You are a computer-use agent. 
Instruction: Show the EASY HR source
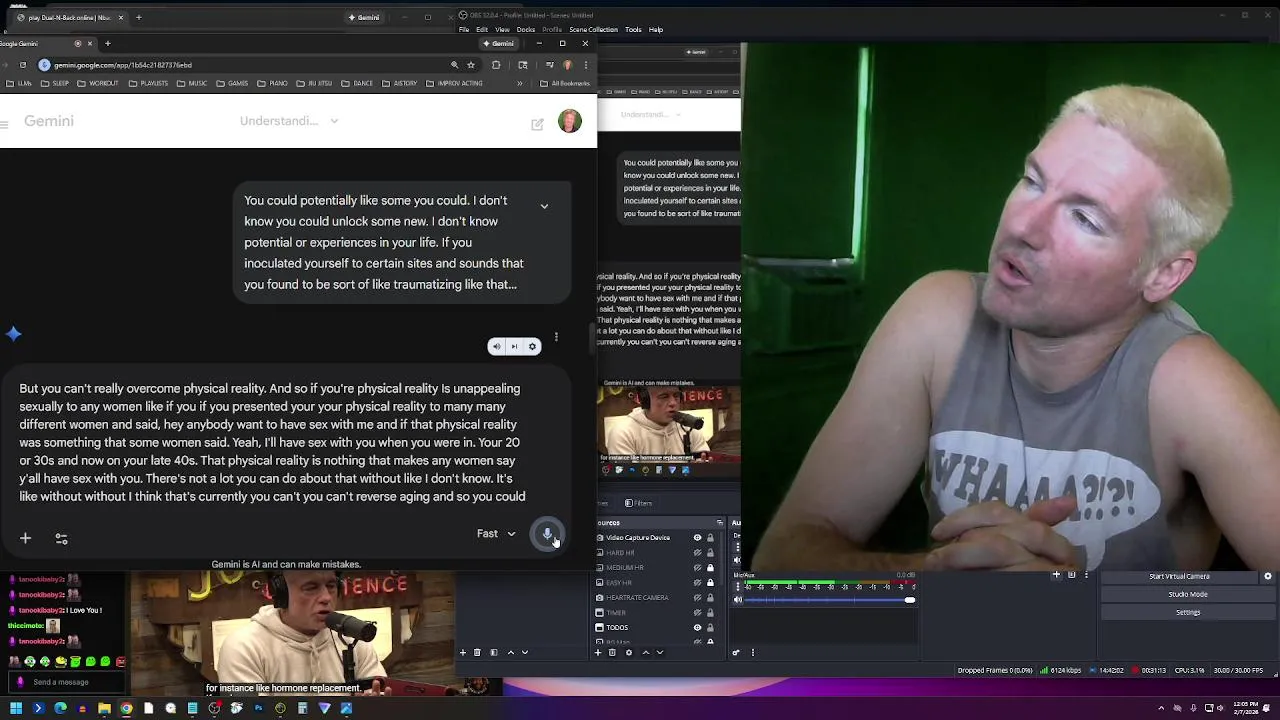click(x=698, y=583)
